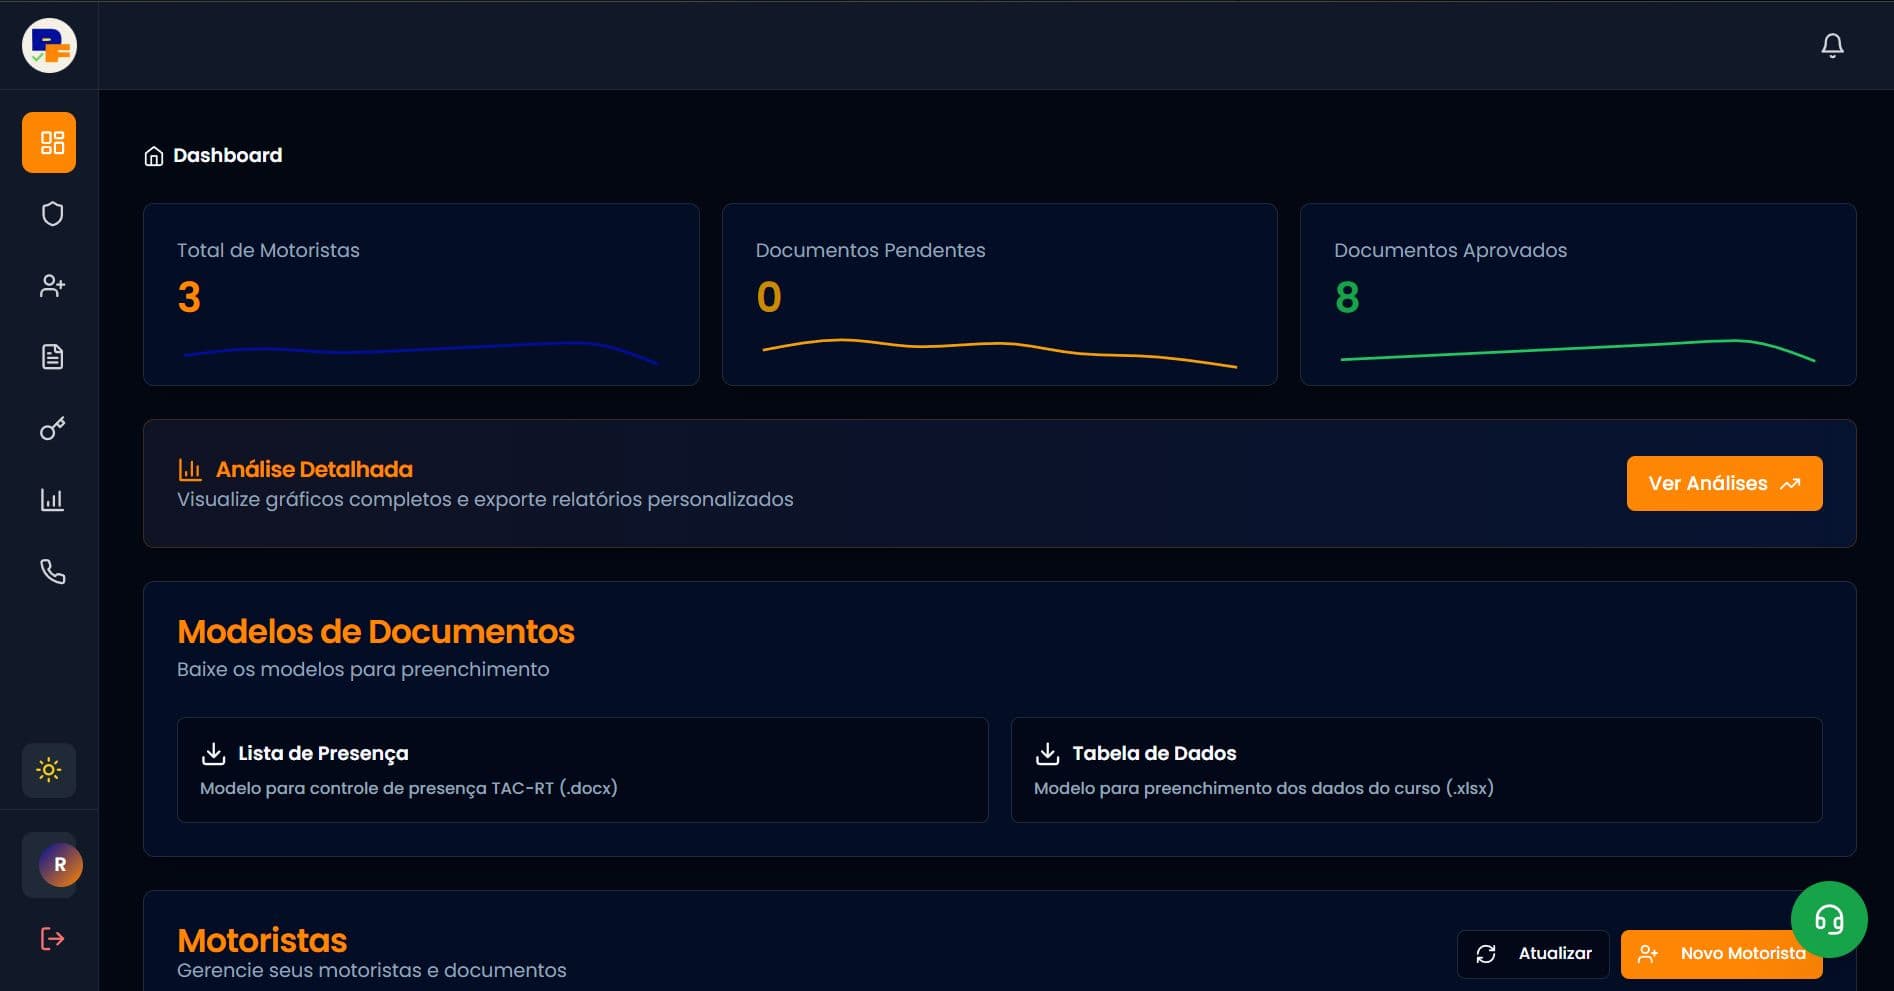The width and height of the screenshot is (1894, 991).
Task: Click the Documentos Aprovados card
Action: click(x=1578, y=294)
